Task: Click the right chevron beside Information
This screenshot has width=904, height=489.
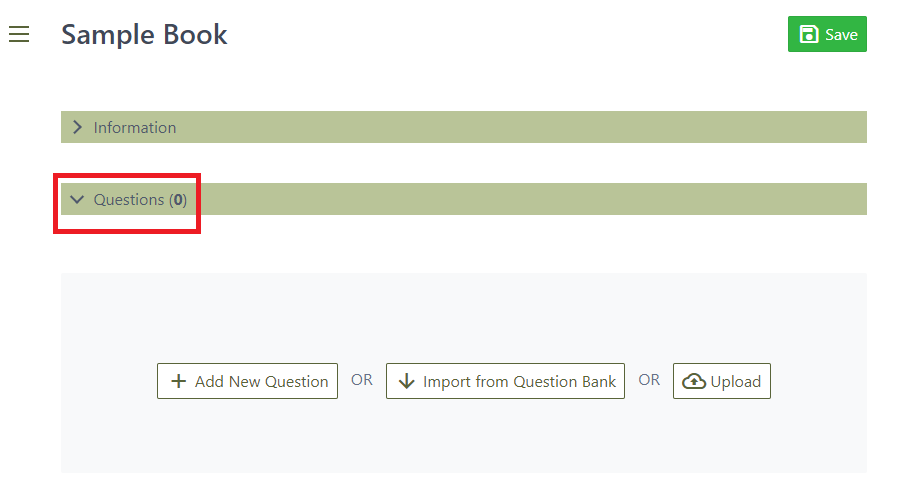Action: tap(78, 127)
